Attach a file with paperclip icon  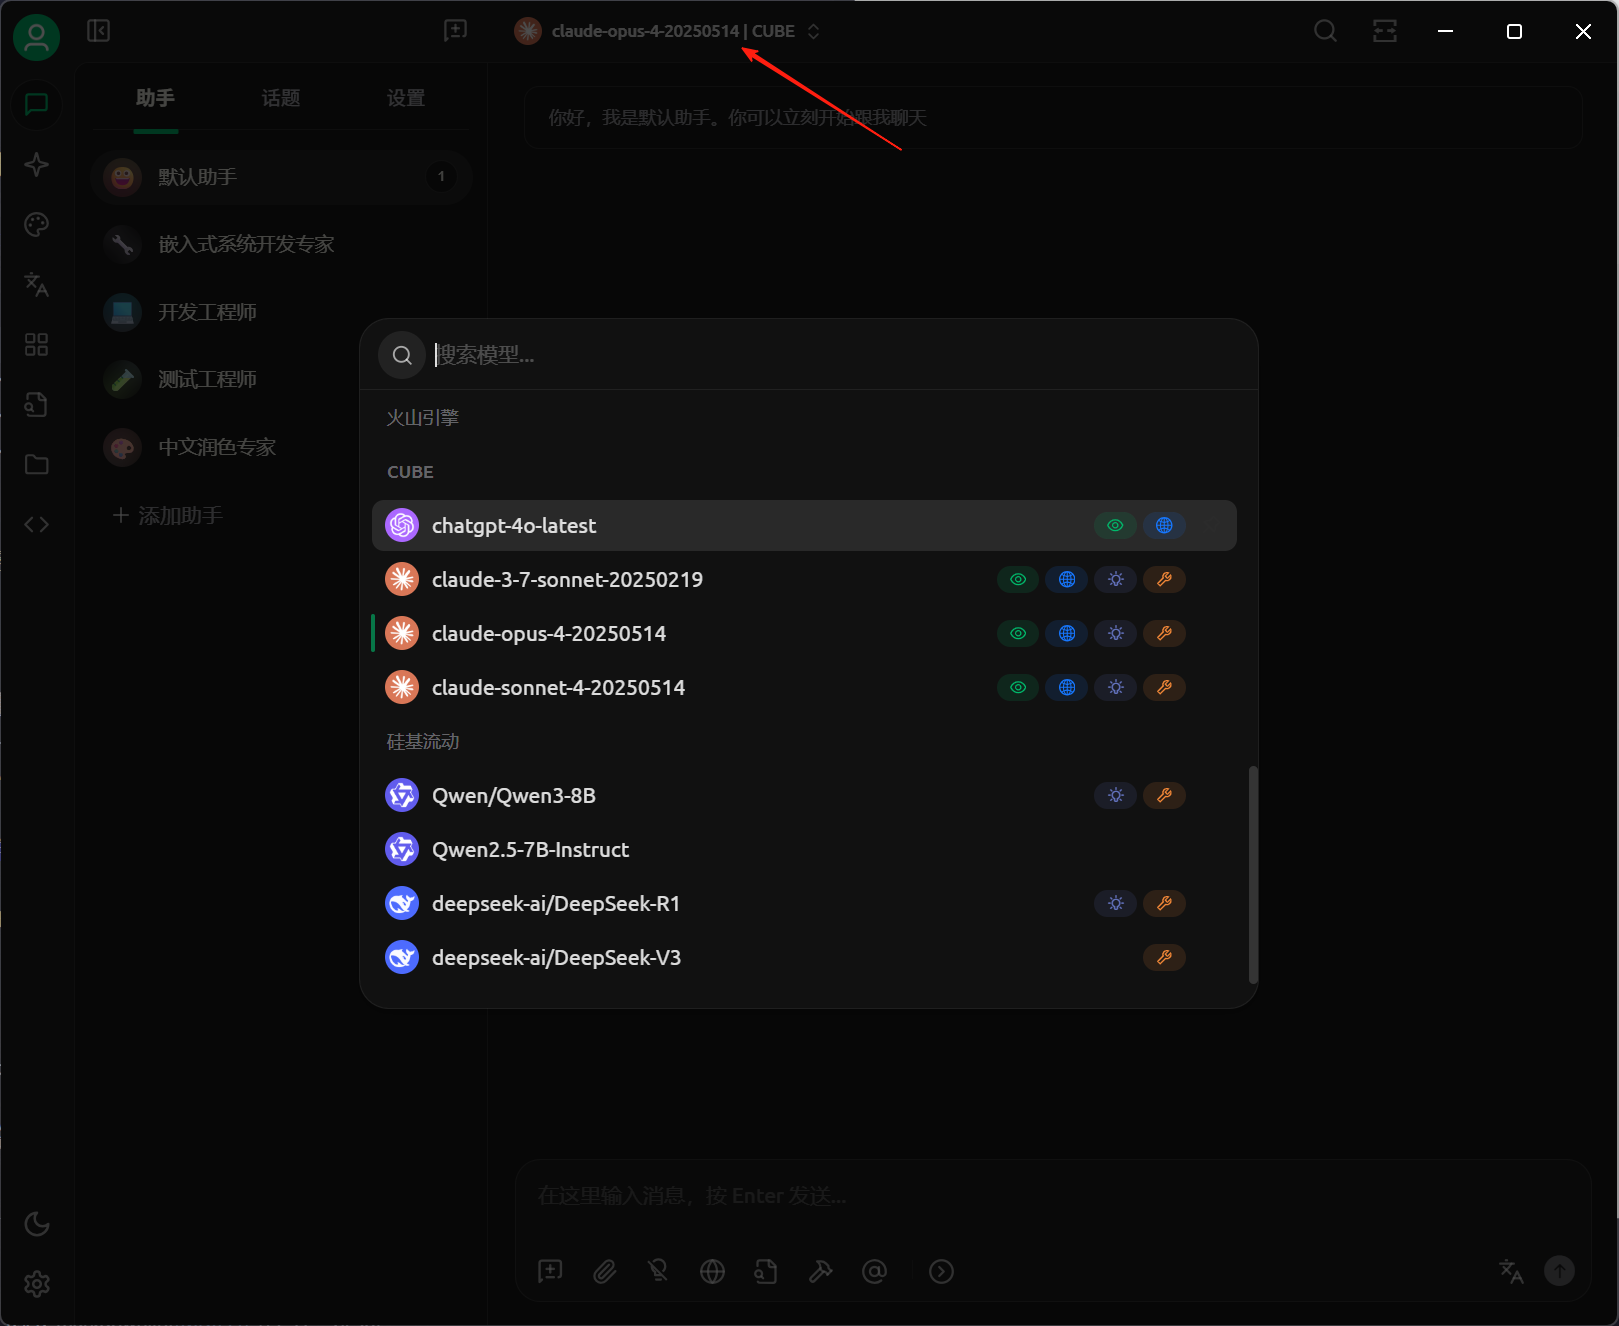[604, 1271]
